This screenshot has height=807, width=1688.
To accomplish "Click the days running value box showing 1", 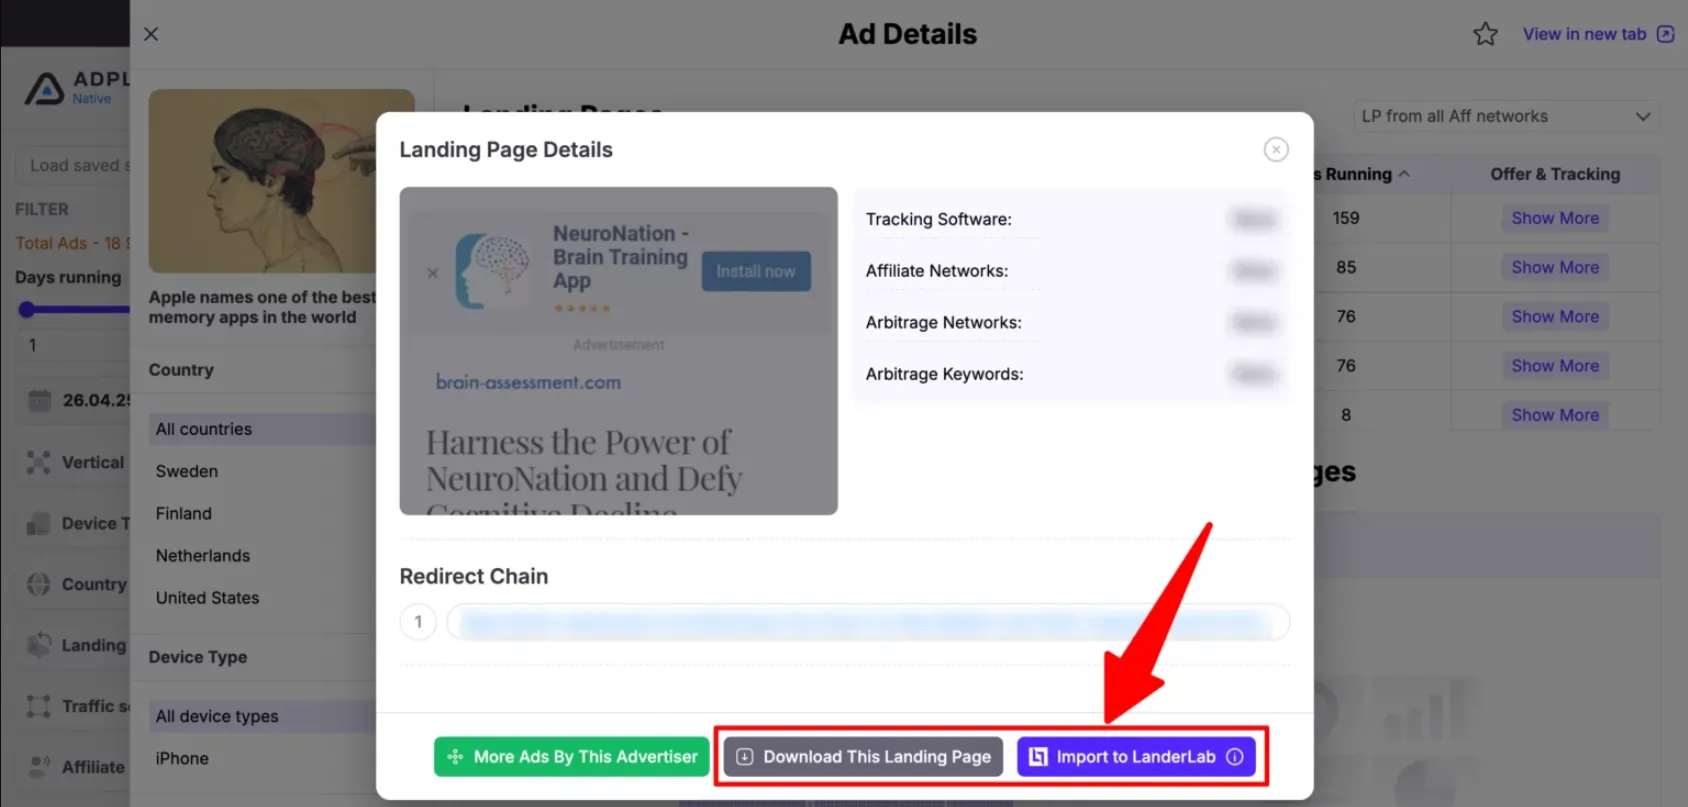I will (73, 345).
